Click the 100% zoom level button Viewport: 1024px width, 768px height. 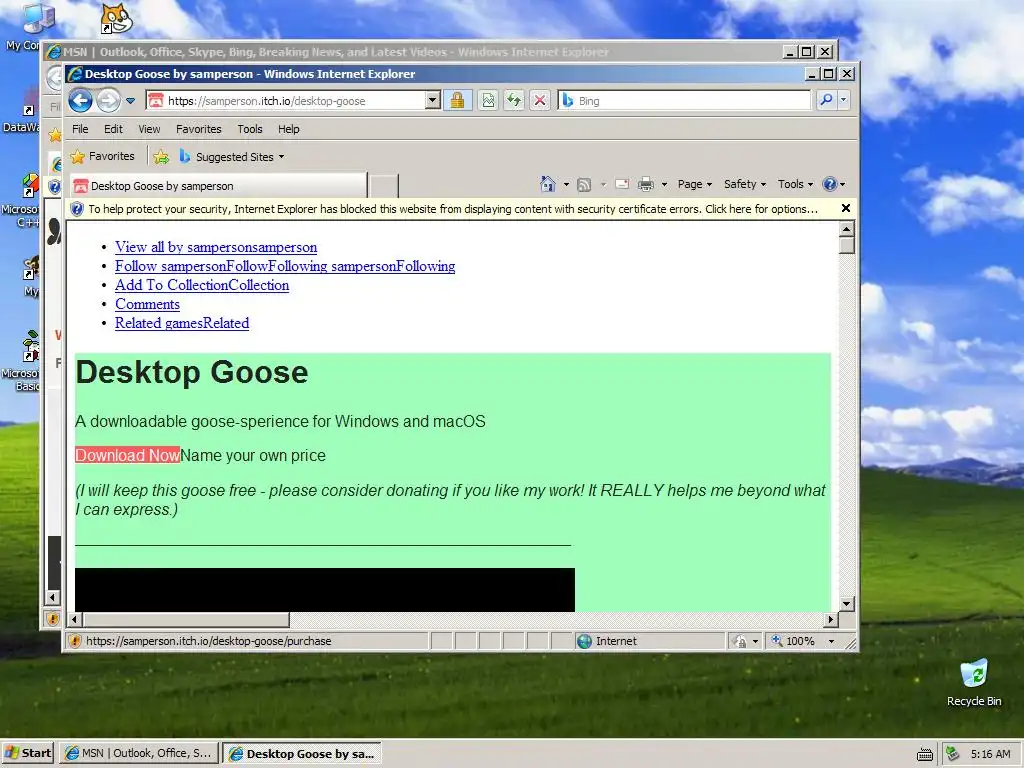click(793, 641)
